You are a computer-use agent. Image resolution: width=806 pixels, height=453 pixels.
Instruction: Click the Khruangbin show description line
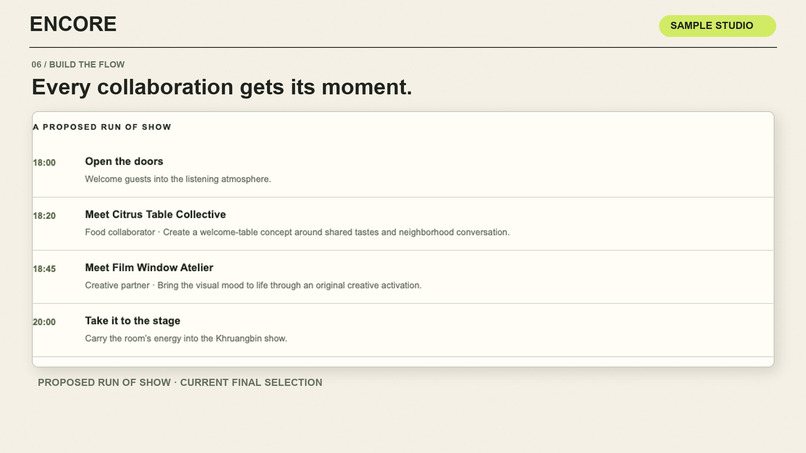pos(186,338)
